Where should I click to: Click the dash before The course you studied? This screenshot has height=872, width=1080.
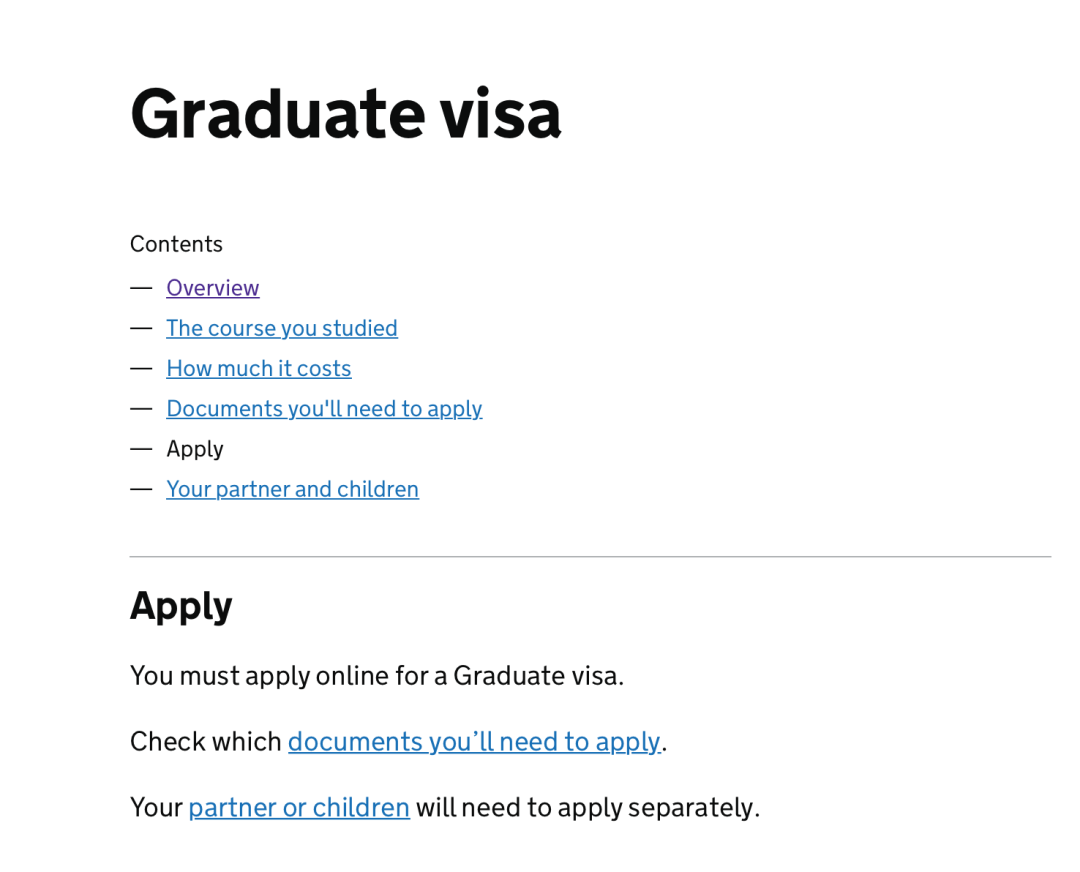click(141, 329)
